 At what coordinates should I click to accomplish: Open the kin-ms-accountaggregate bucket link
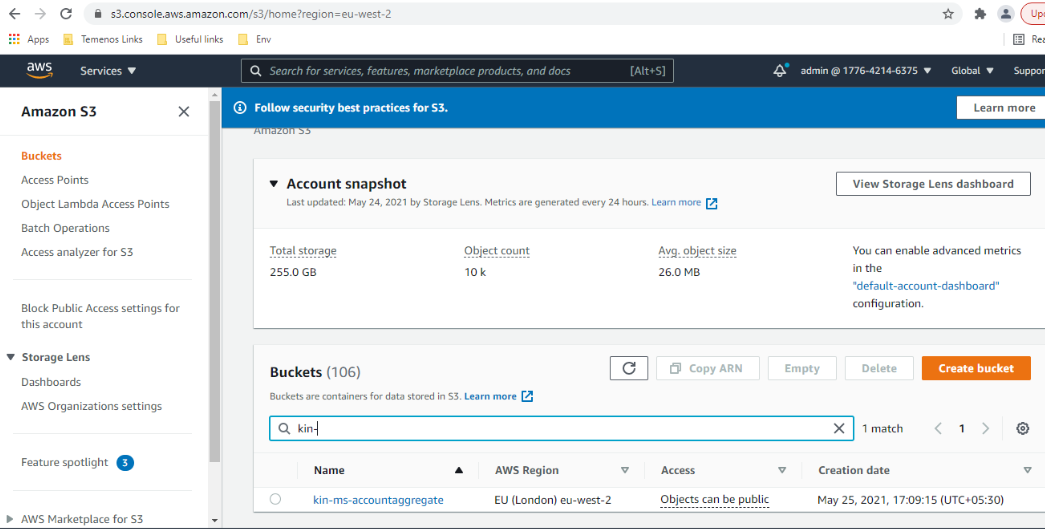click(378, 500)
